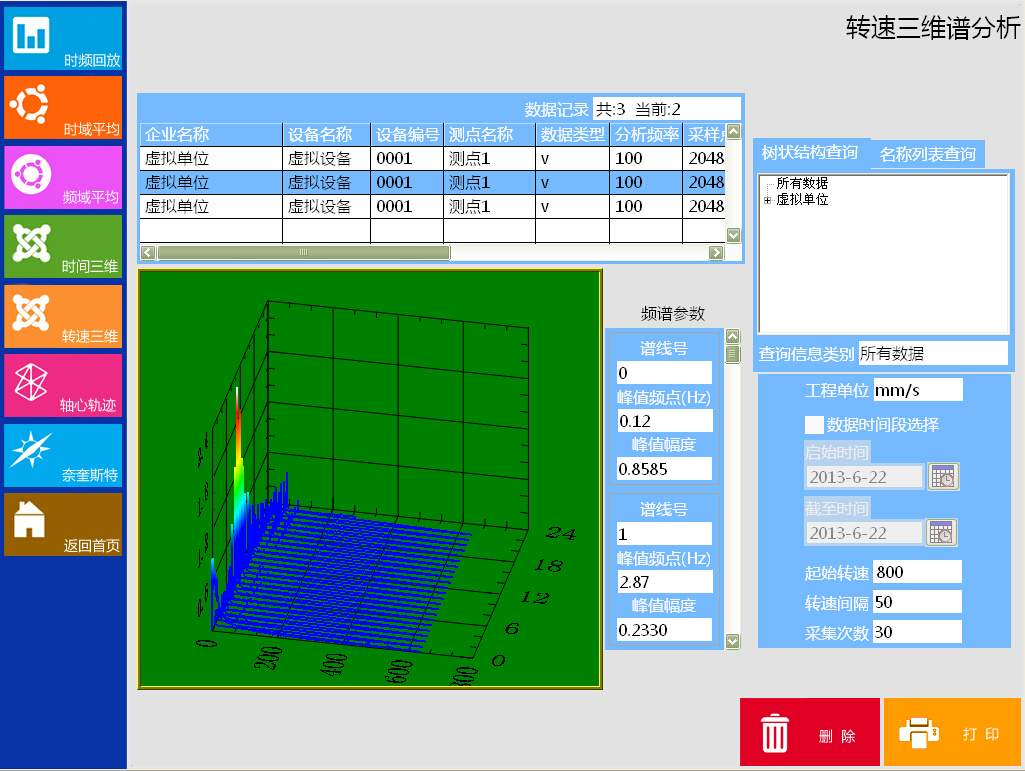
Task: Expand the 虚拟单位 tree node
Action: (767, 200)
